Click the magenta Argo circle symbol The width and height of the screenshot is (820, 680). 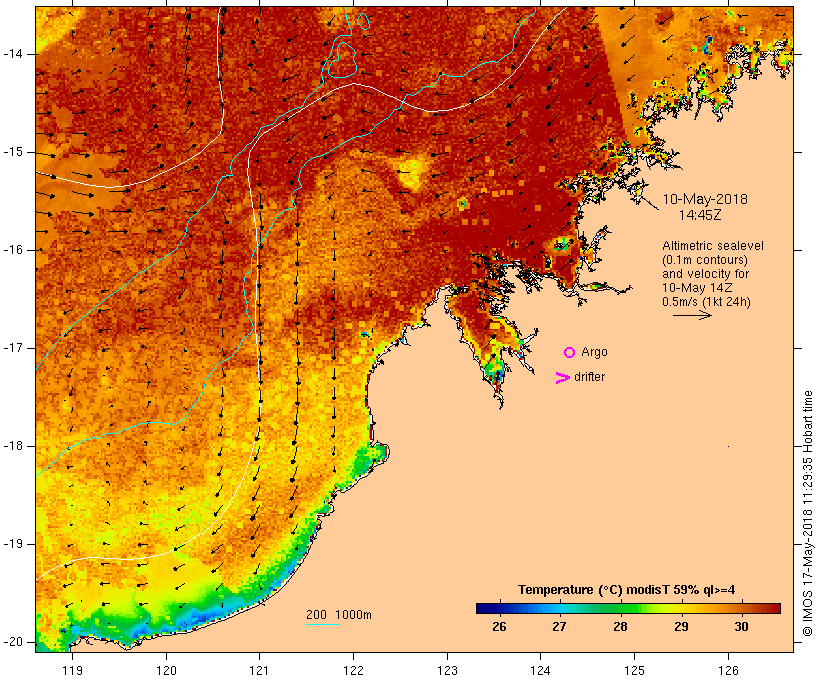tap(570, 352)
